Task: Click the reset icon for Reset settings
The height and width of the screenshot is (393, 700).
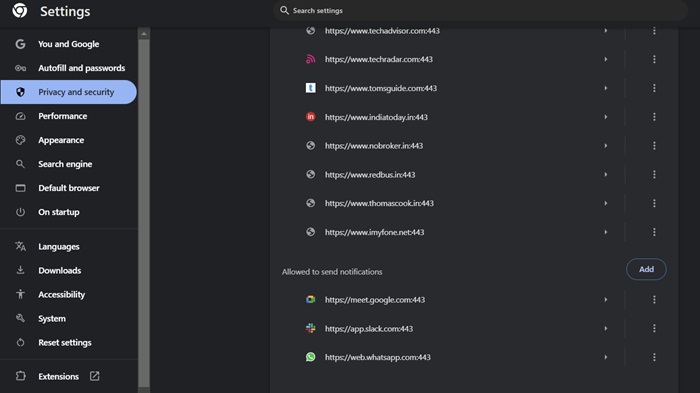Action: [x=20, y=343]
